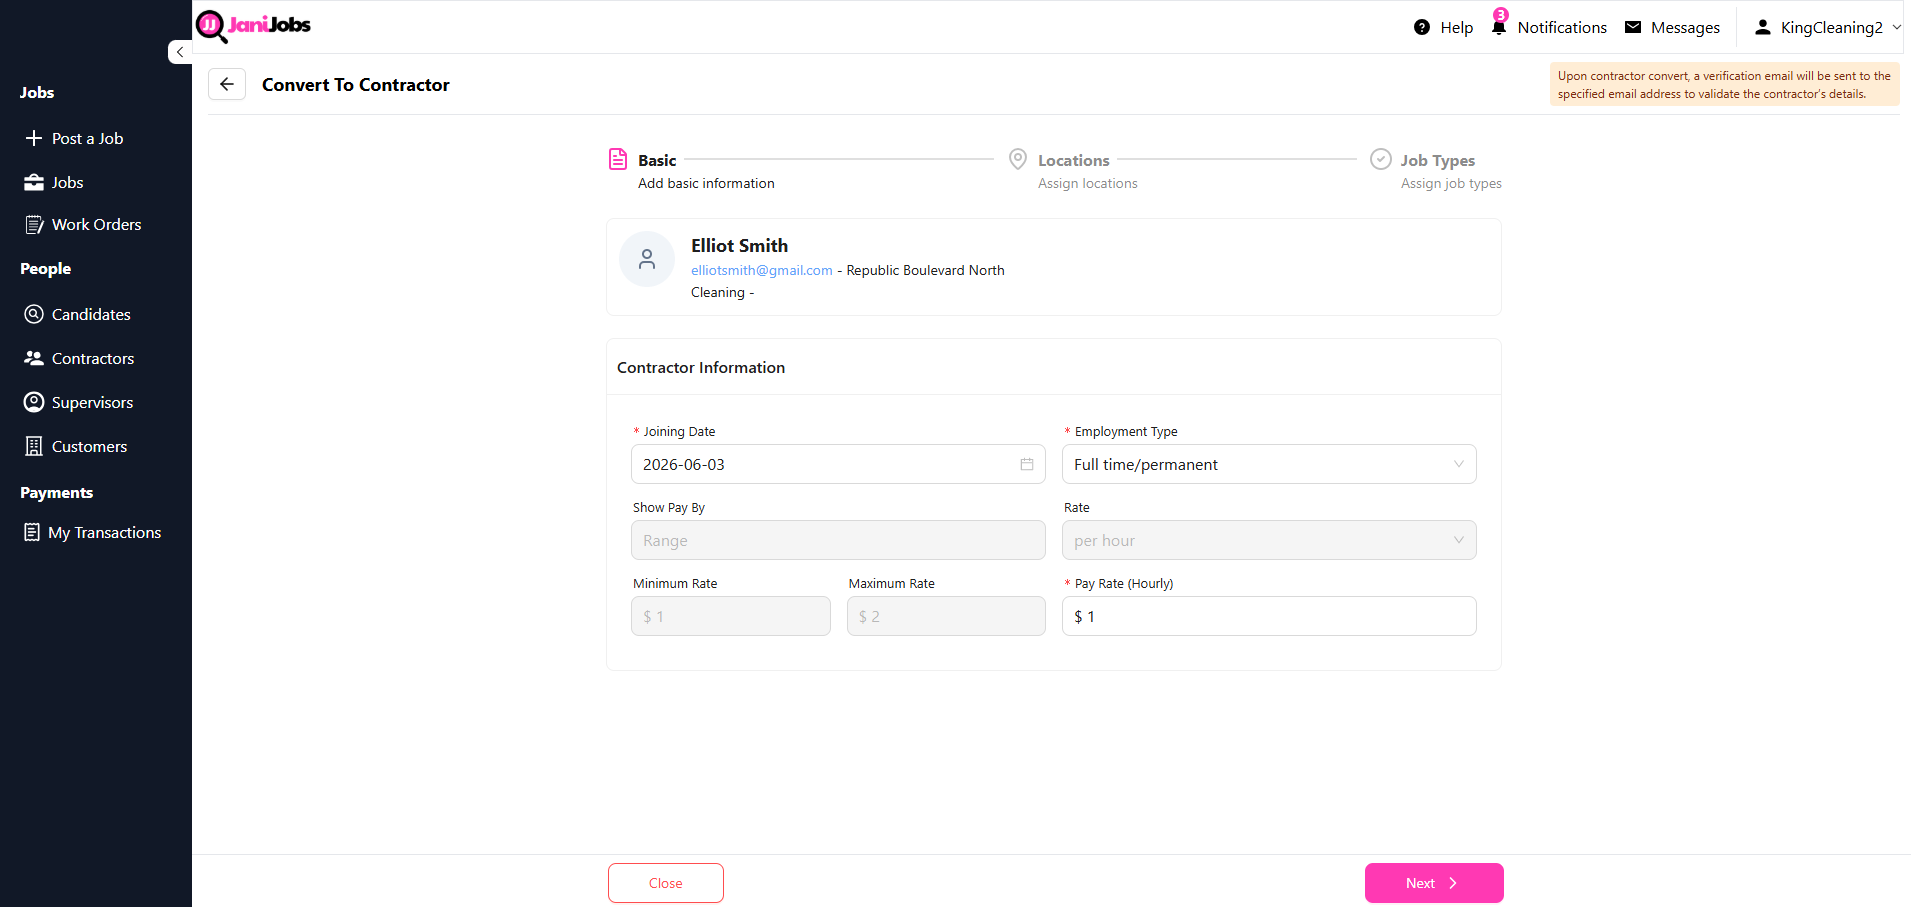Click the Close button
Viewport: 1911px width, 907px height.
666,883
